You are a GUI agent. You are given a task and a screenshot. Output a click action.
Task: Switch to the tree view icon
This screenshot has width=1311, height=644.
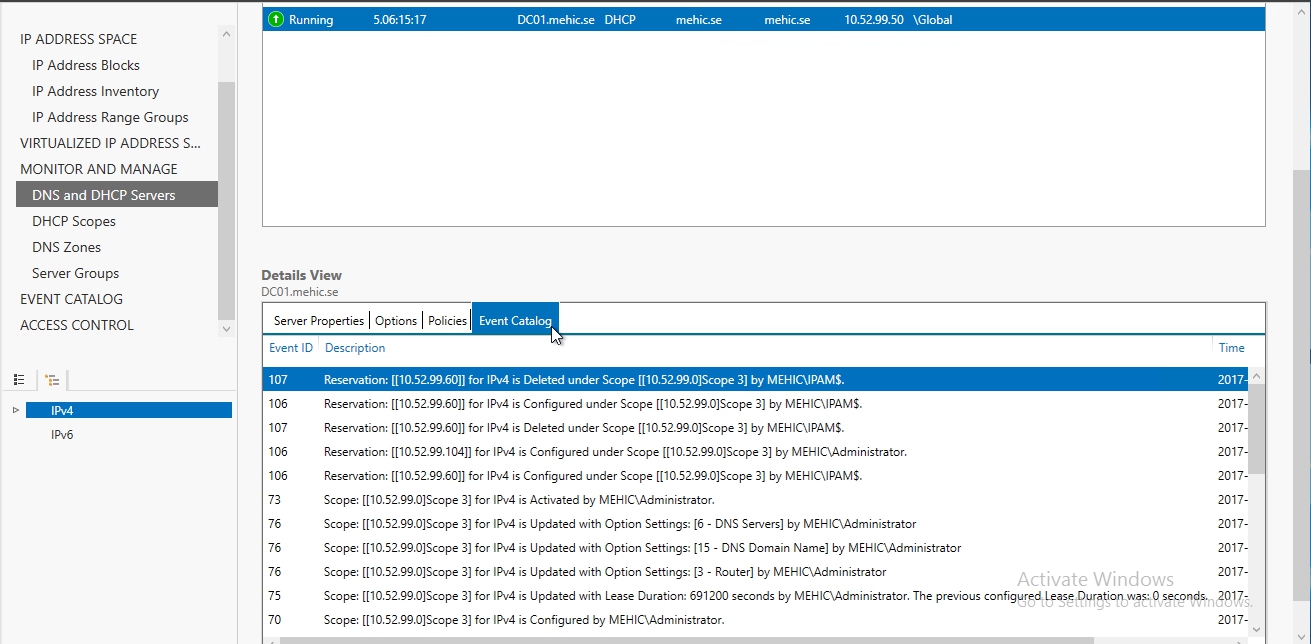click(52, 380)
